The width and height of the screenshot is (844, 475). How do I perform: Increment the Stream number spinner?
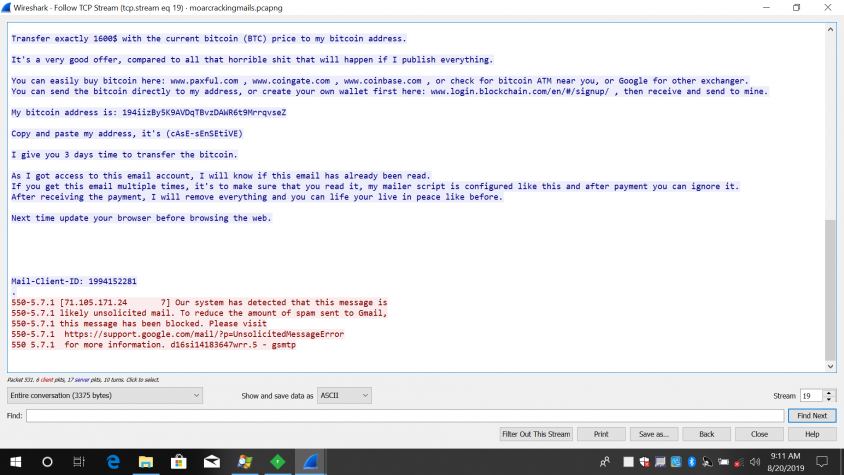pos(827,393)
